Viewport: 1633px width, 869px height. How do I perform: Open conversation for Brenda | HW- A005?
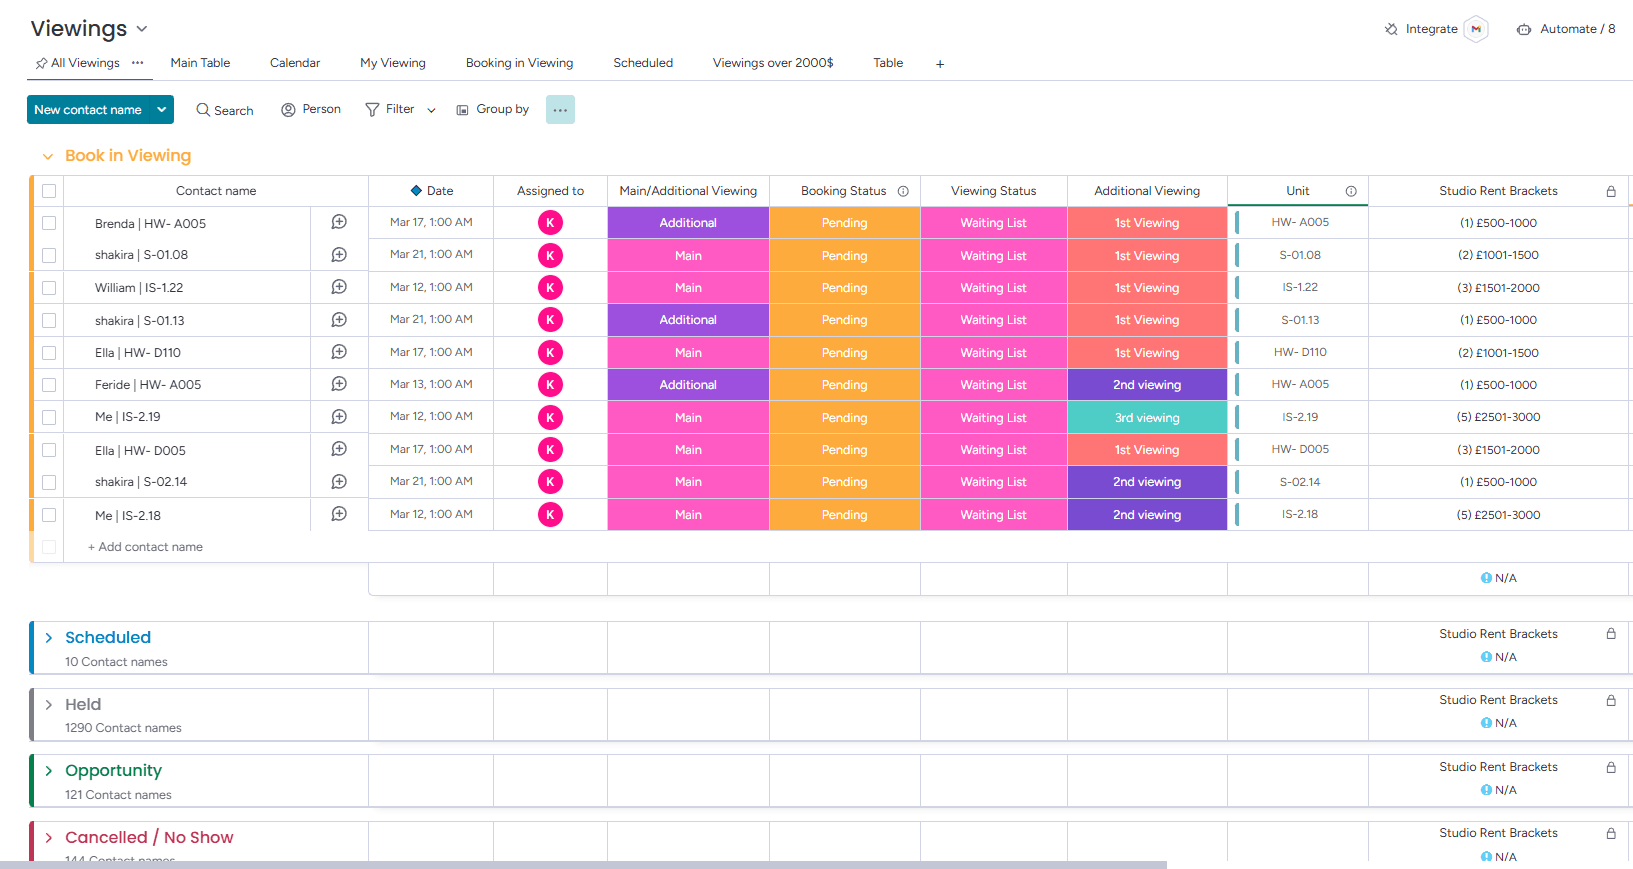(x=339, y=222)
